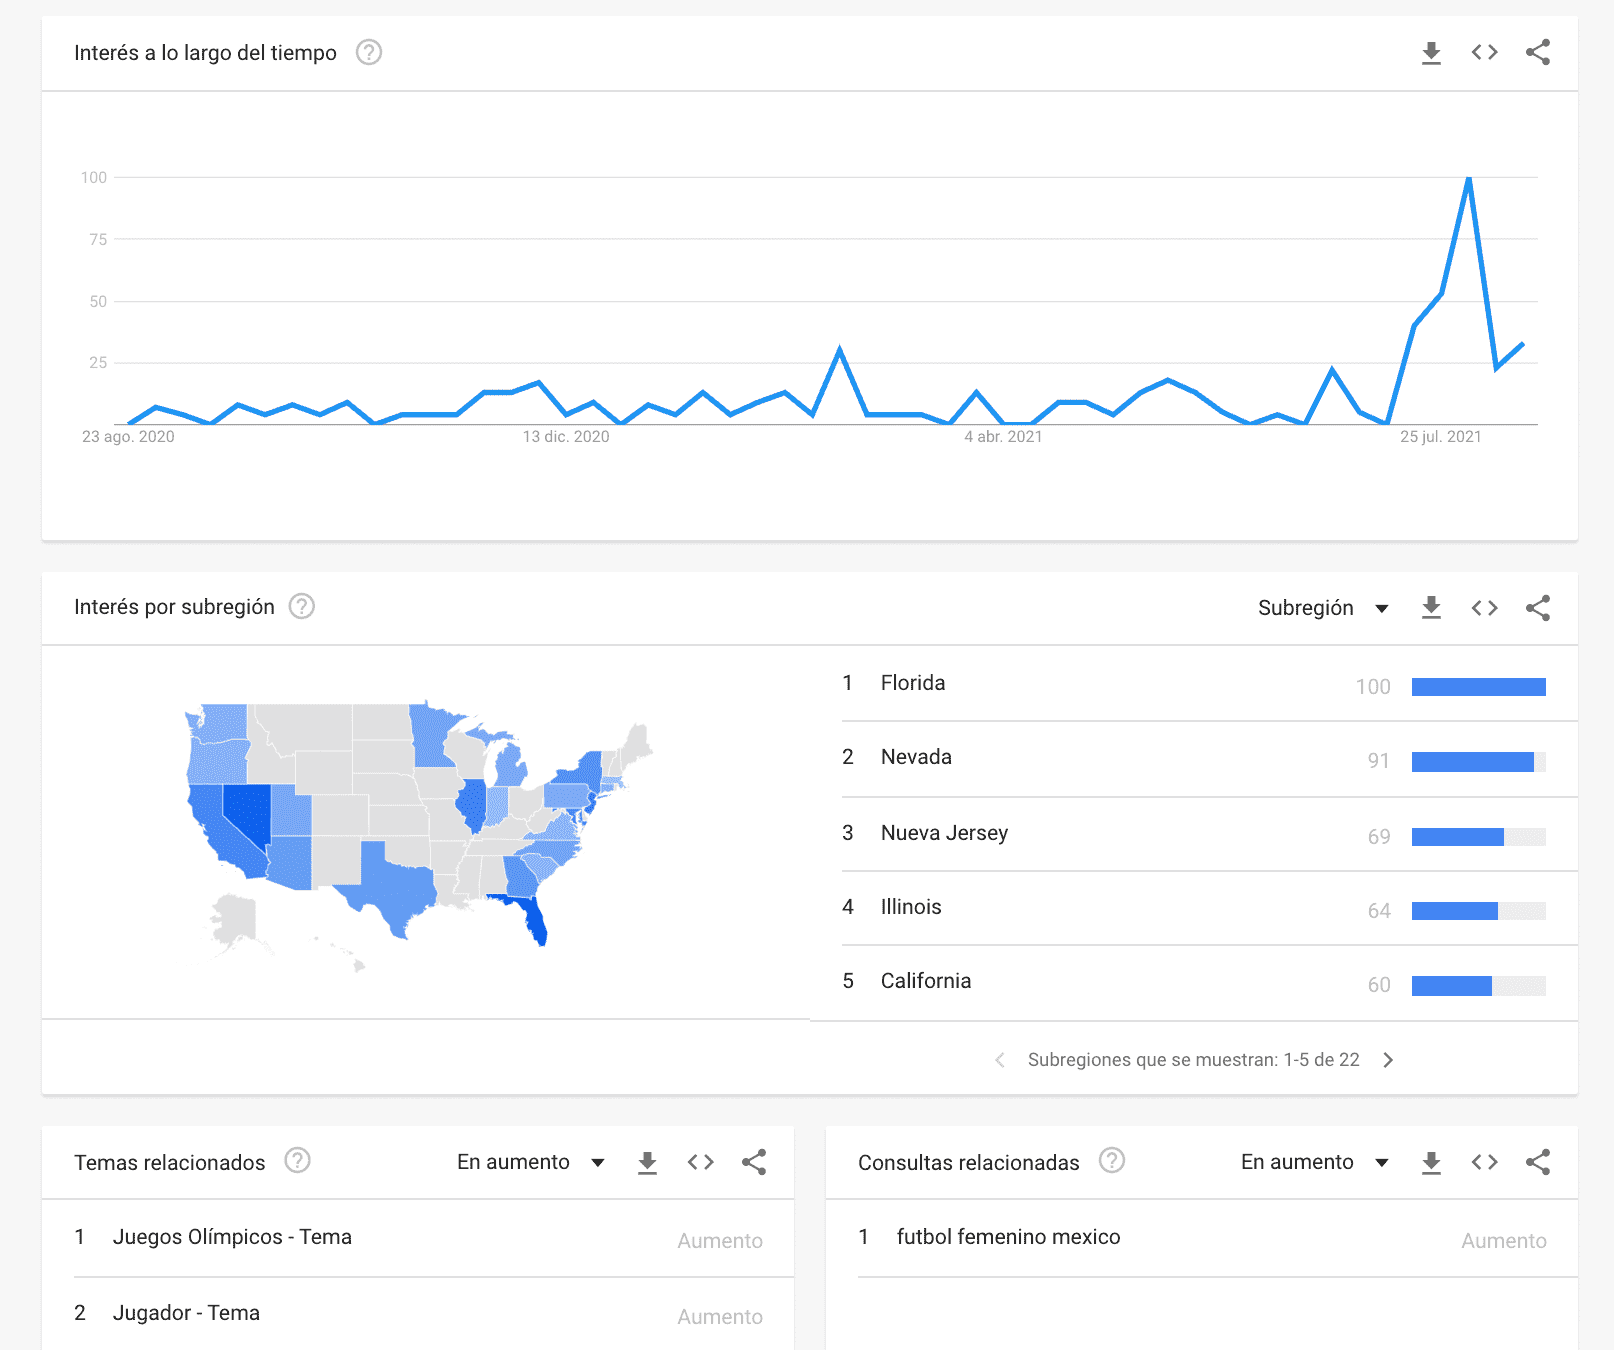Share the interest over time chart
Screen dimensions: 1614x1350
point(1538,52)
